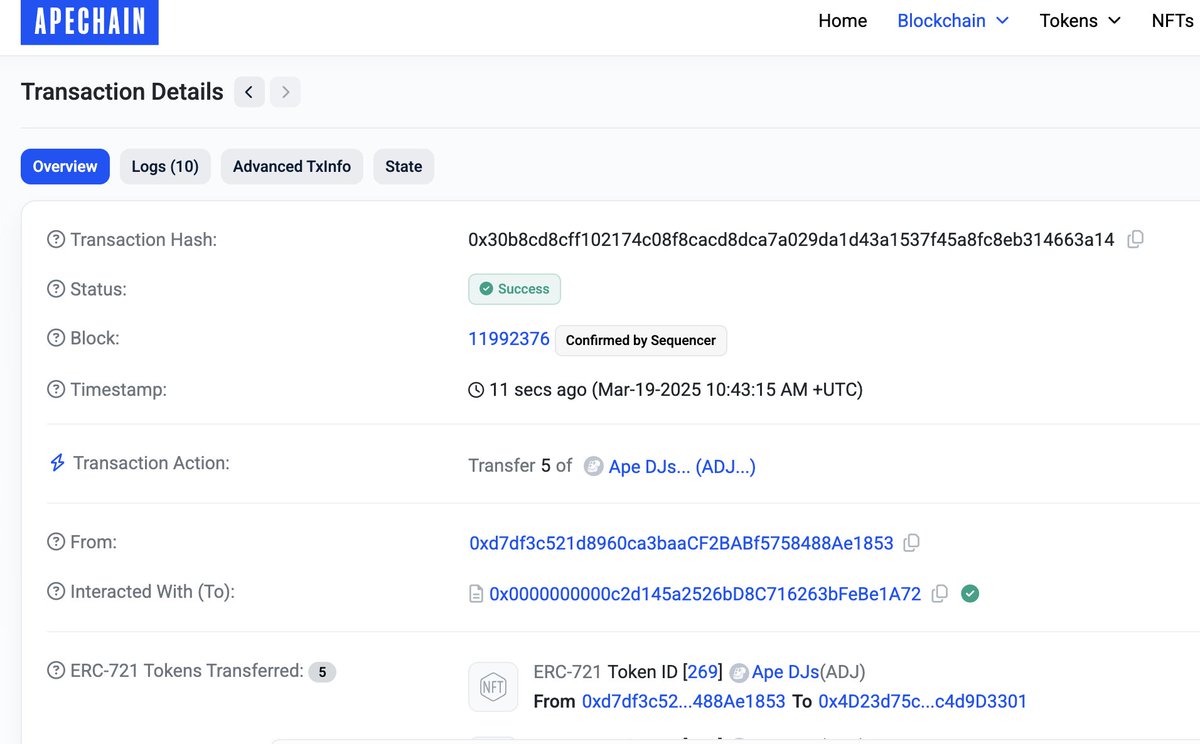Click help icon beside Transaction Hash
This screenshot has width=1200, height=744.
pyautogui.click(x=56, y=240)
